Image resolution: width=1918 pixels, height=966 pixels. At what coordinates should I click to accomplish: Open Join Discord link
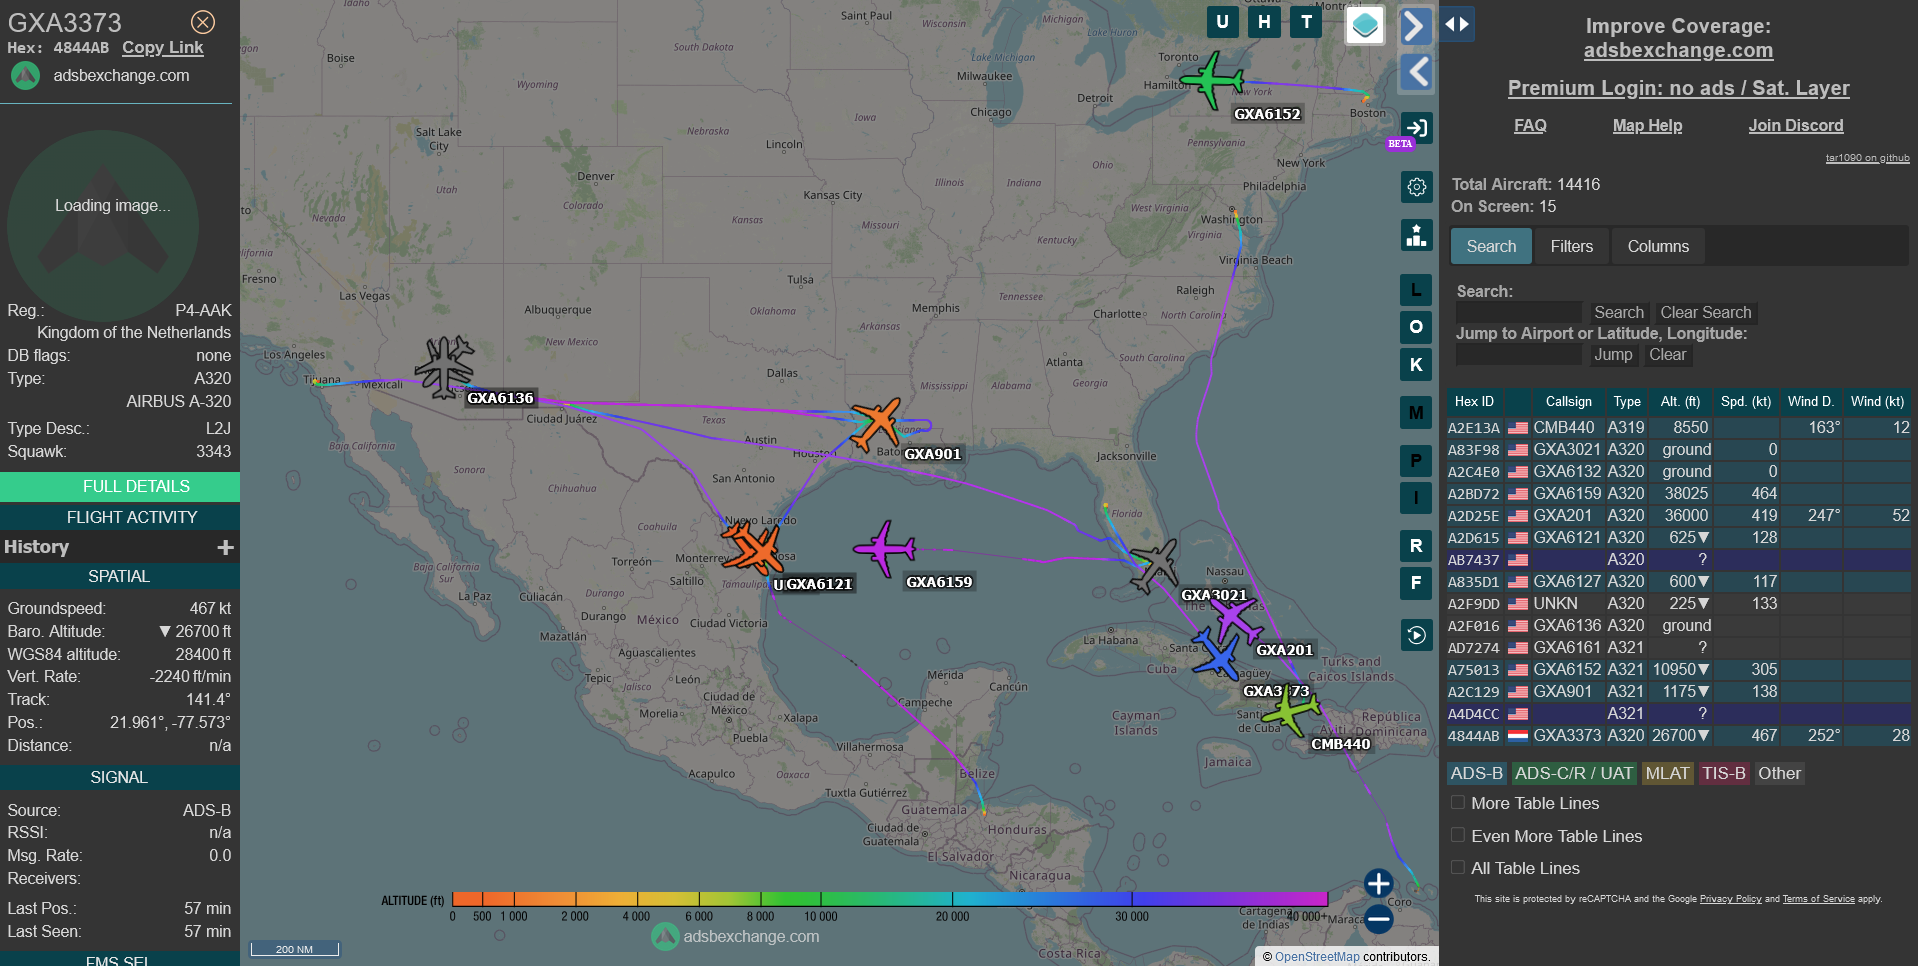coord(1795,125)
